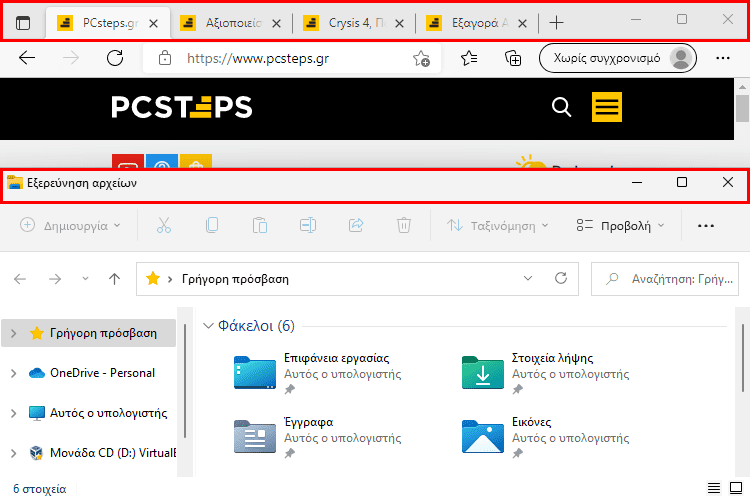Click the browser refresh button
The width and height of the screenshot is (750, 500).
(115, 58)
